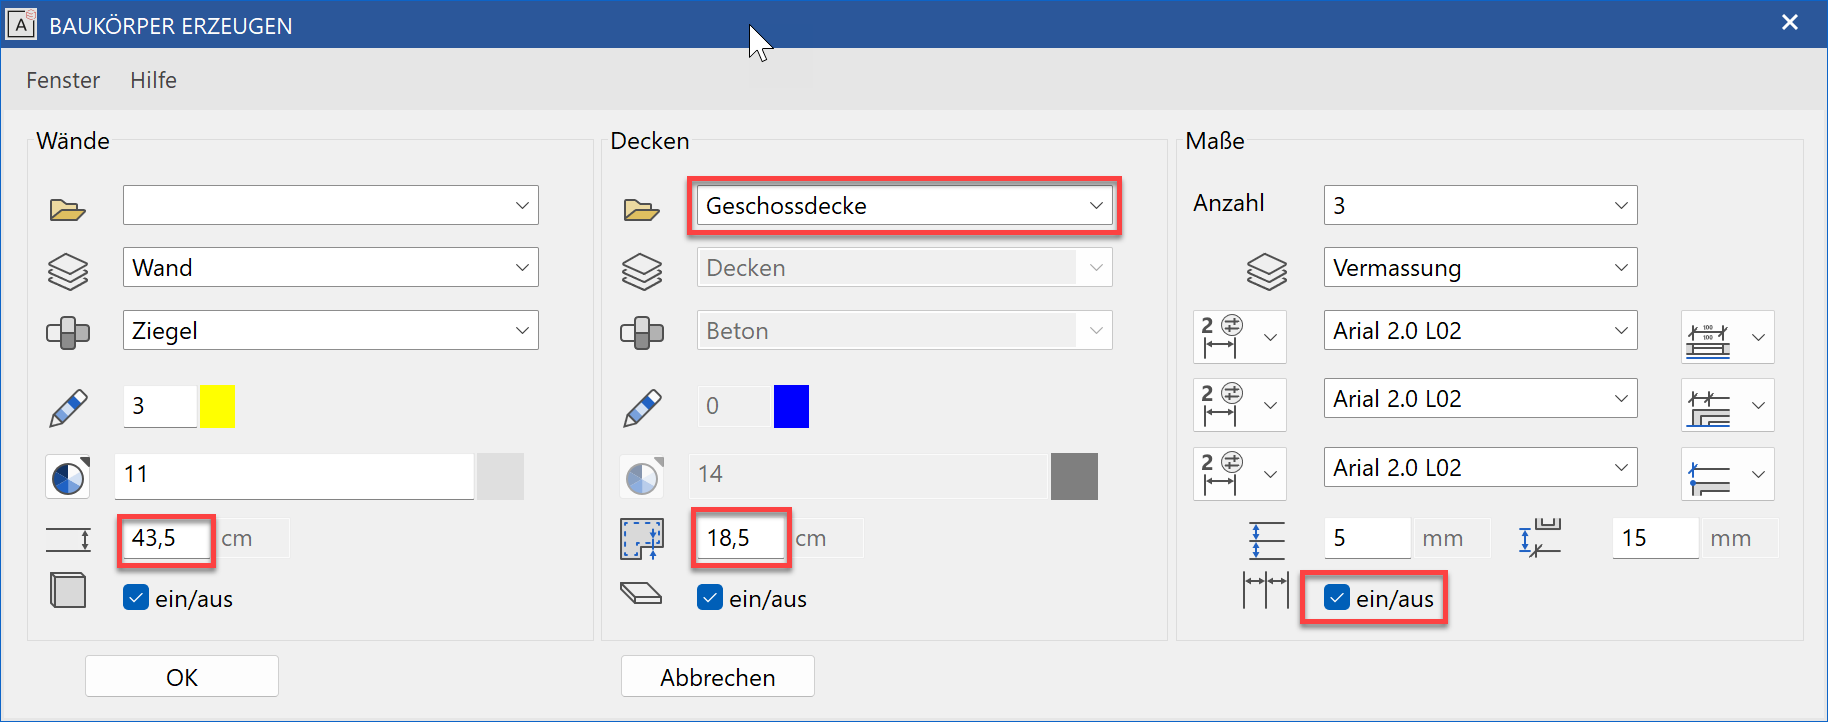Open the Vermassung layer dropdown

1480,267
